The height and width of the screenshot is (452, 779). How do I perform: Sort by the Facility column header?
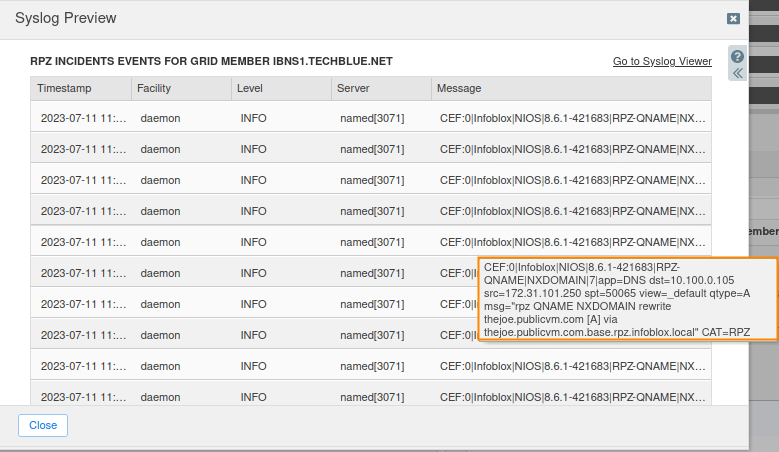[181, 88]
